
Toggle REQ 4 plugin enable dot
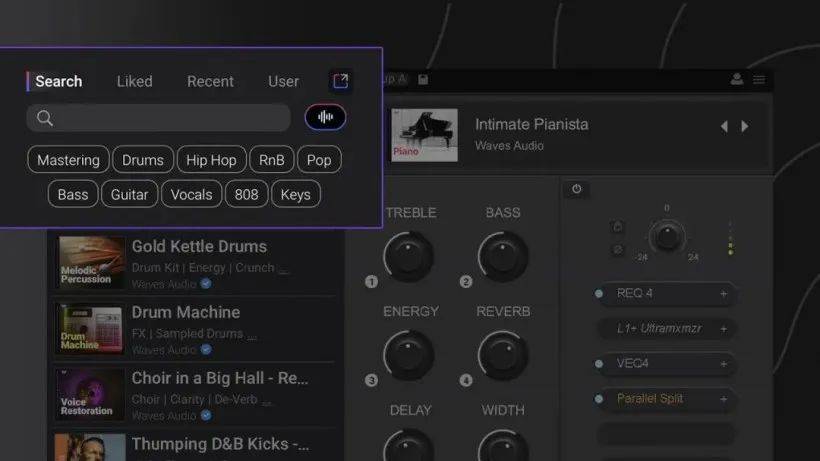pyautogui.click(x=599, y=294)
